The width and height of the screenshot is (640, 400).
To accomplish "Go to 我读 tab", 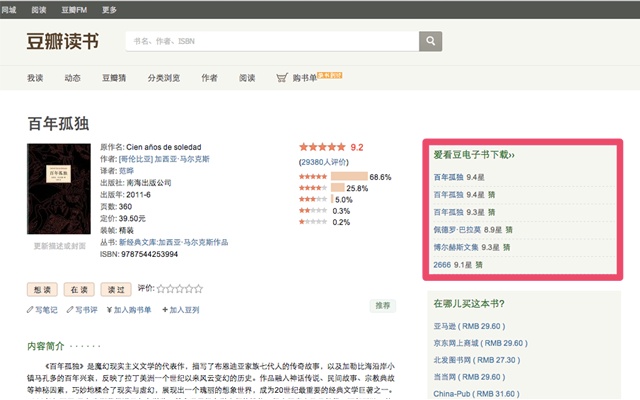I will (35, 78).
